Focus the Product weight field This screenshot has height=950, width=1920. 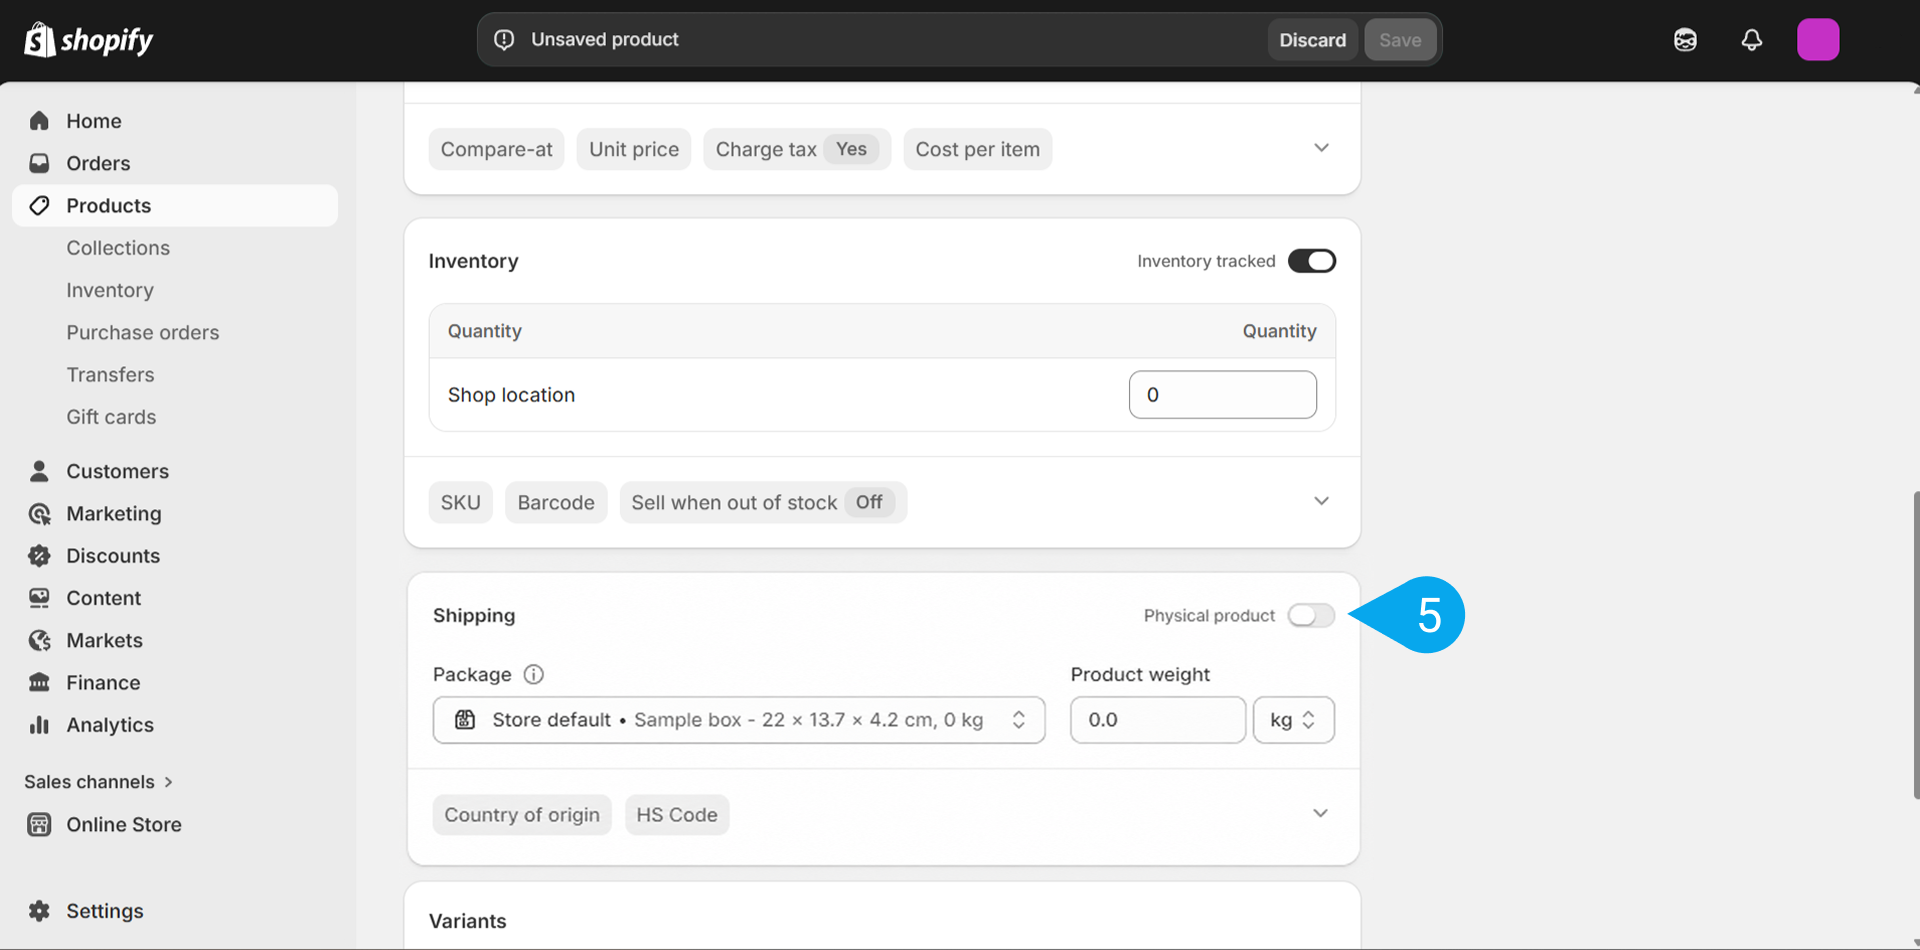click(1157, 720)
